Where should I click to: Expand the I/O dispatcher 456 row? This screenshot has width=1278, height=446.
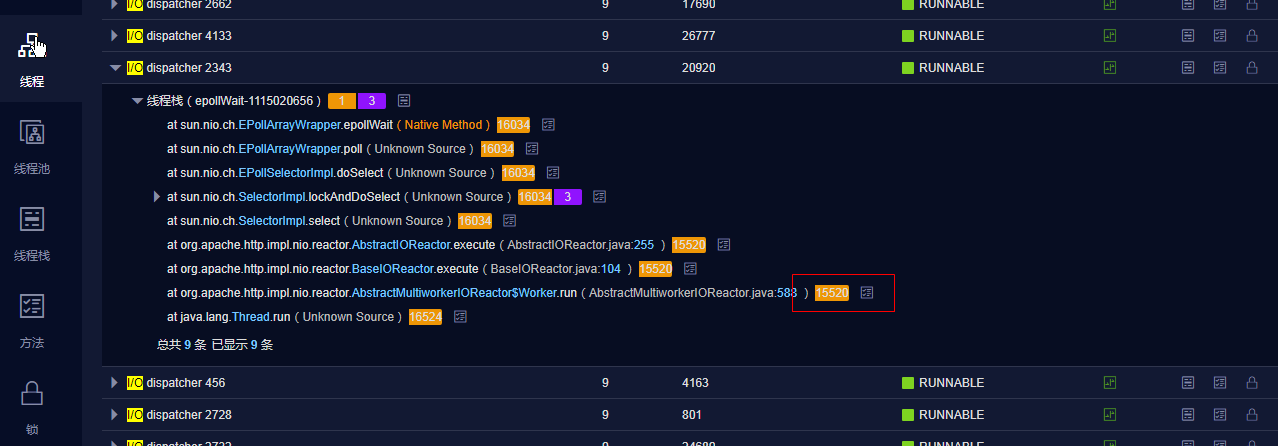pyautogui.click(x=114, y=383)
